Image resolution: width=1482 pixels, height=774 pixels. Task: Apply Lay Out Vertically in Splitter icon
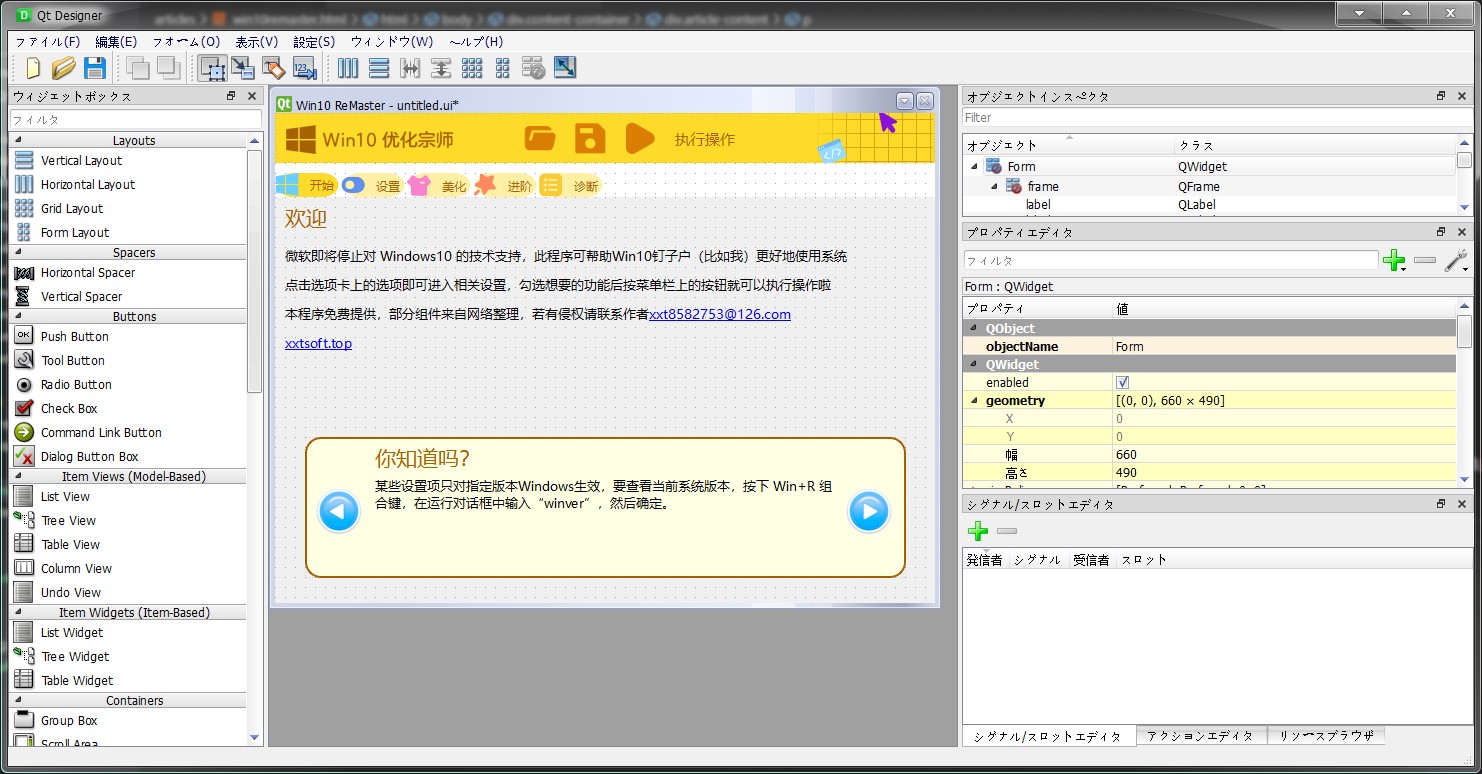coord(441,68)
